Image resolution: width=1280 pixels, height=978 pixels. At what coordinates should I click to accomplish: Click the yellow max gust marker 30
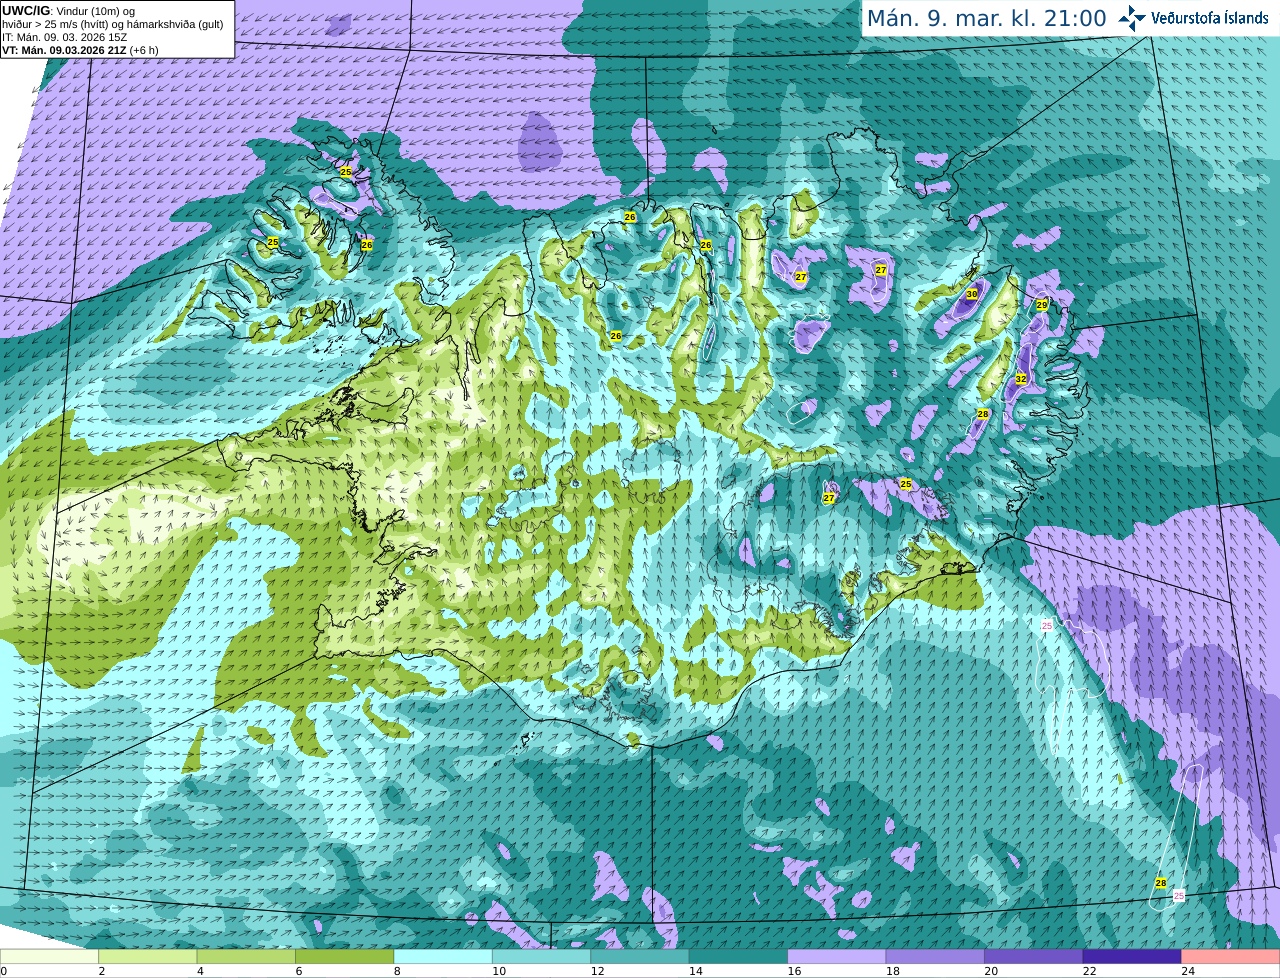(972, 294)
